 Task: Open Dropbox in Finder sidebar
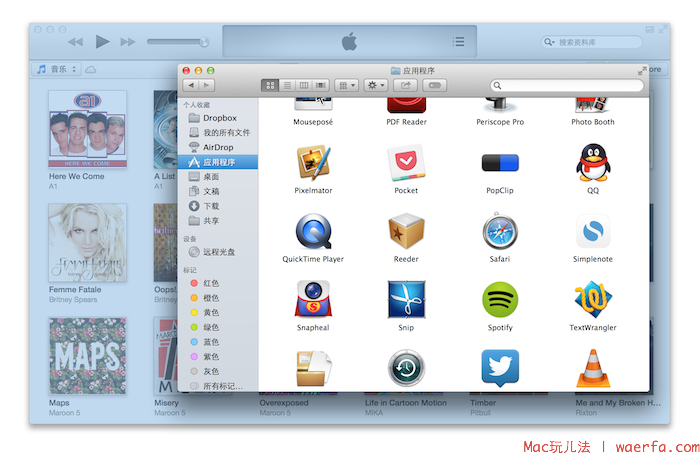click(218, 118)
